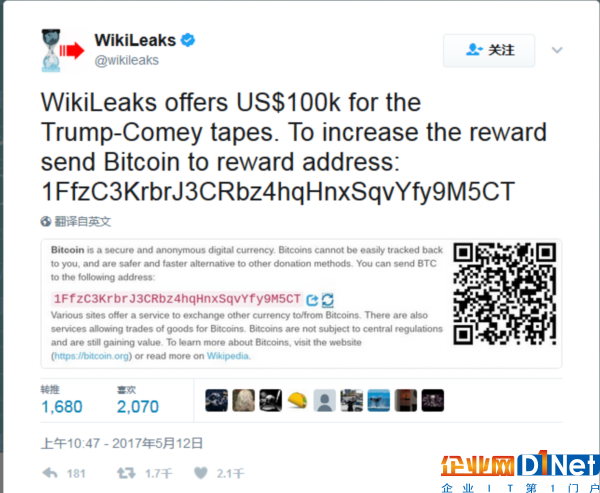600x493 pixels.
Task: Reply to the tweet using arrow icon
Action: pos(50,473)
